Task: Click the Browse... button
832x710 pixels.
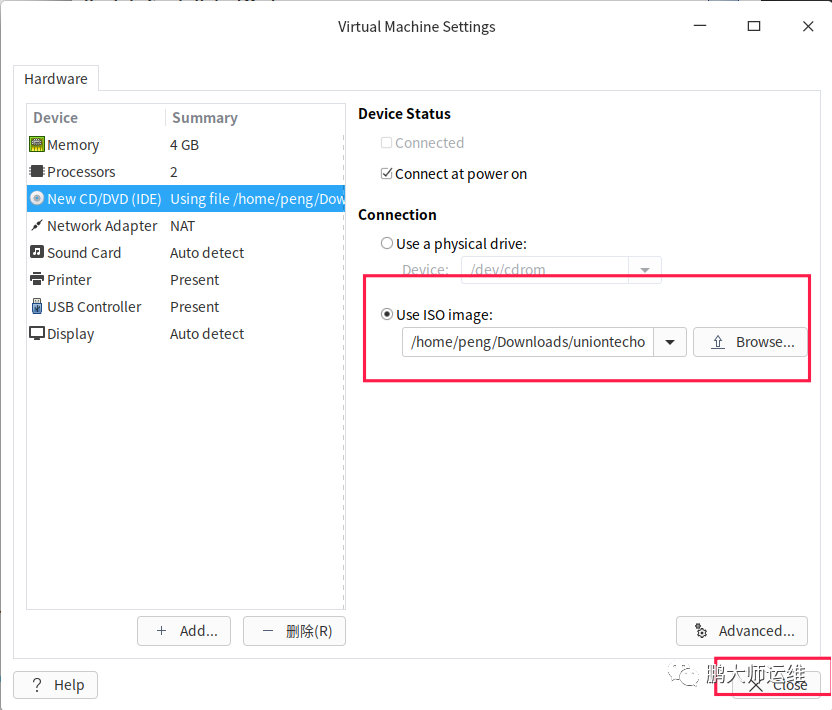Action: click(x=751, y=342)
